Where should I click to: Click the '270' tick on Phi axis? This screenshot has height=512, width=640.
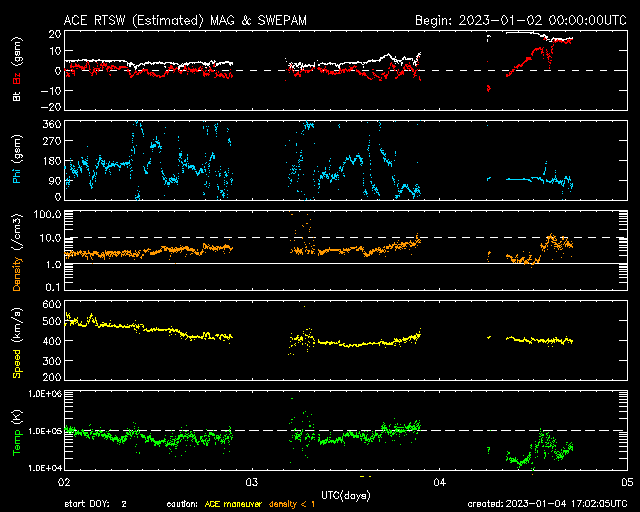coord(52,141)
